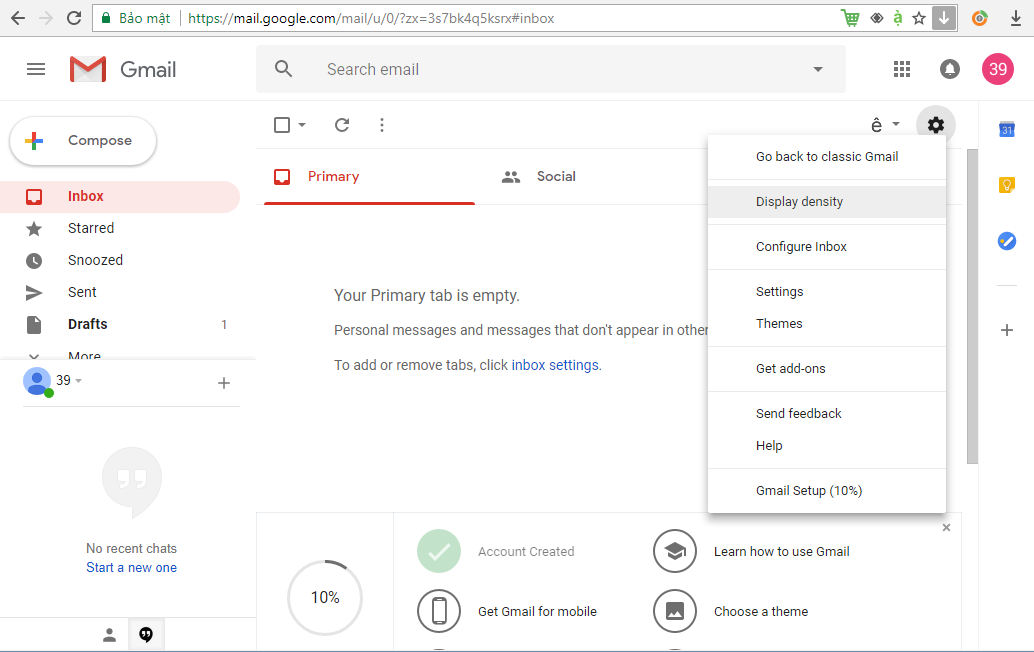The image size is (1034, 652).
Task: Compose a new email
Action: click(x=83, y=140)
